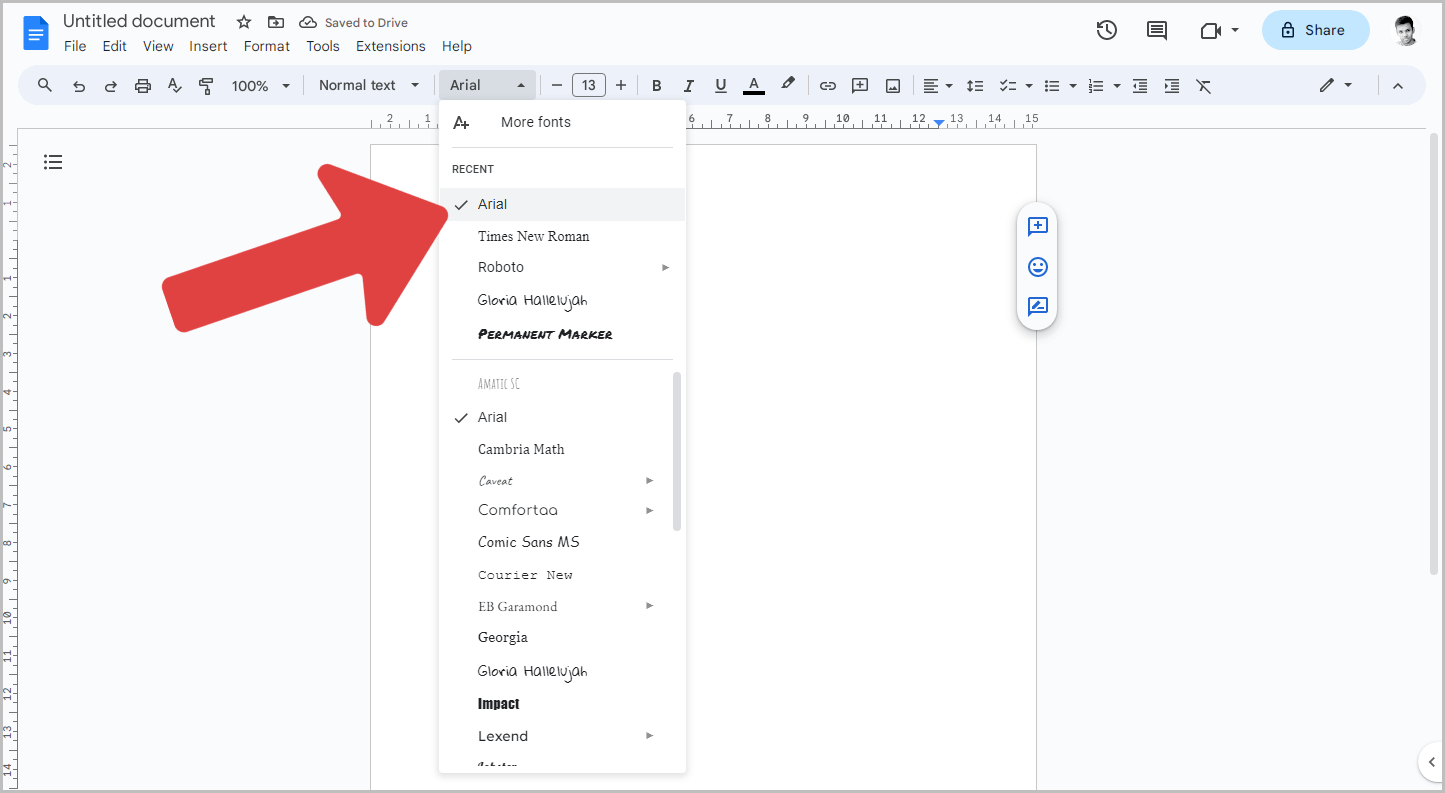Suggest edits from the side panel
The width and height of the screenshot is (1445, 793).
(x=1037, y=307)
